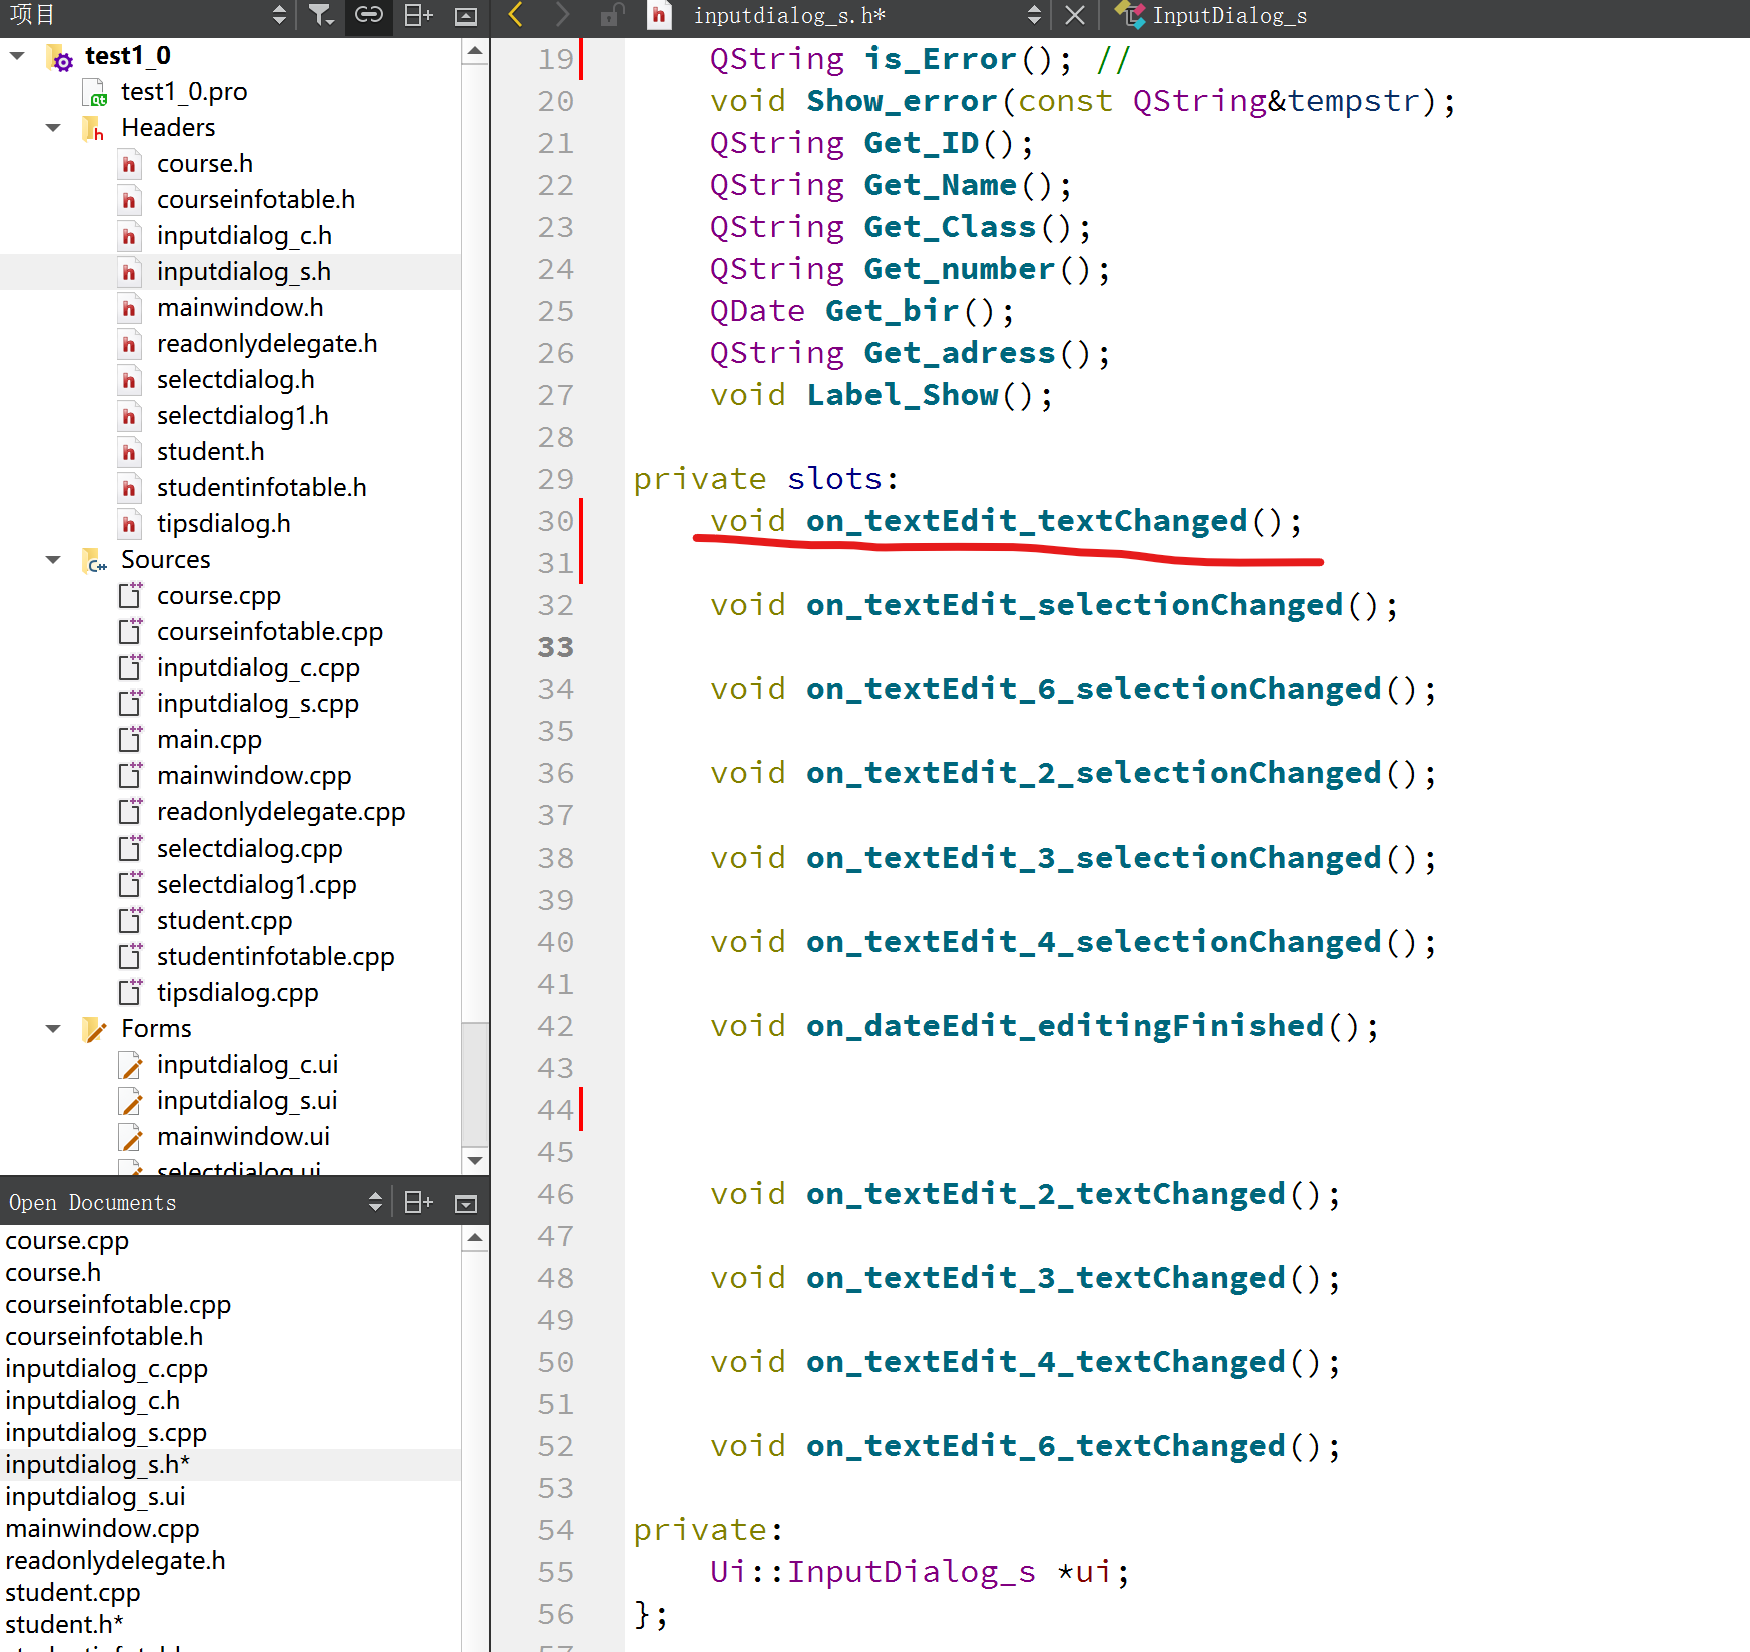Image resolution: width=1750 pixels, height=1652 pixels.
Task: Open mainwindow.ui form
Action: point(244,1137)
